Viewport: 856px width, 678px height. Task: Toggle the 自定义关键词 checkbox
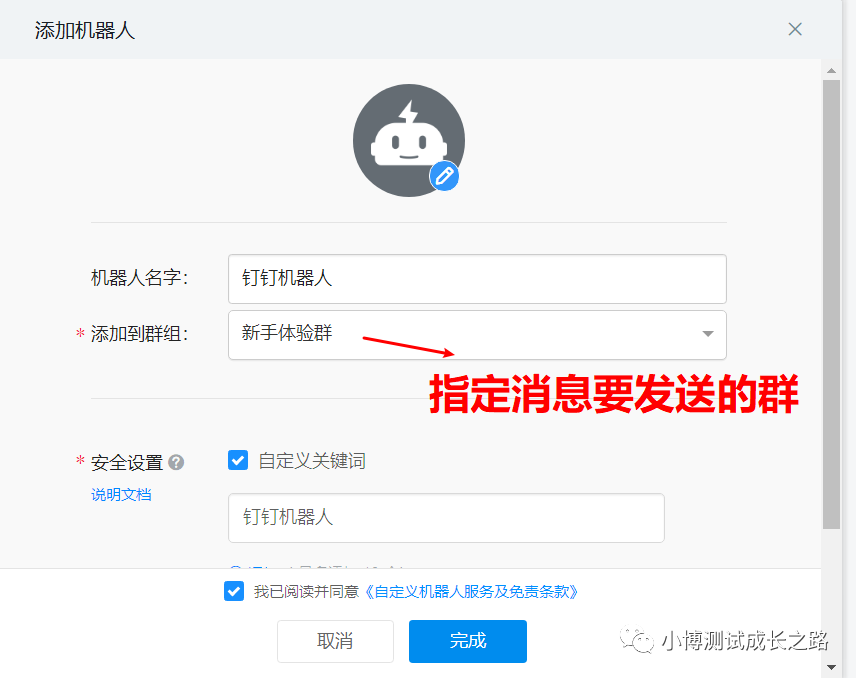238,460
